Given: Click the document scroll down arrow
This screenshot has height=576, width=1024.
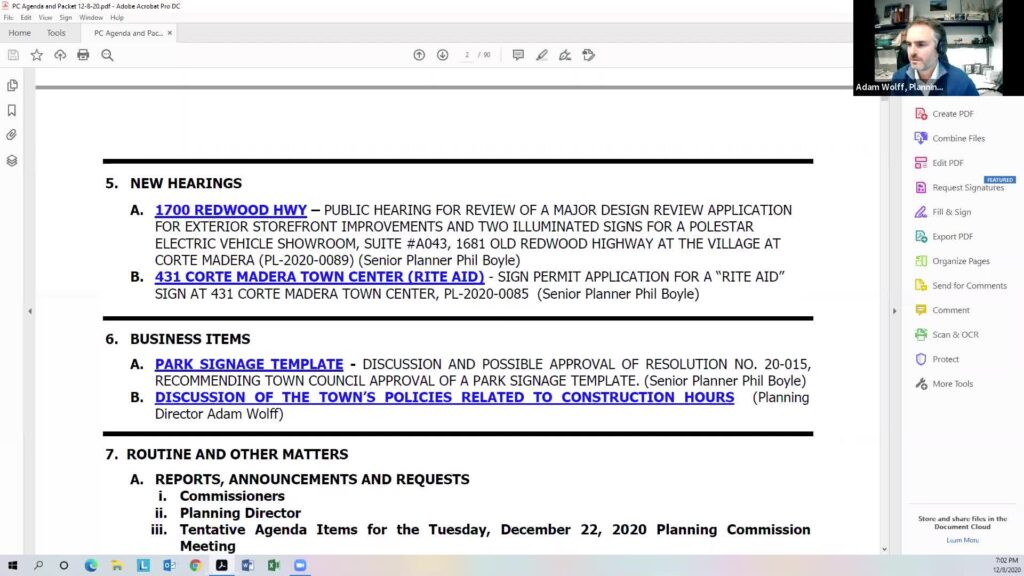Looking at the screenshot, I should (884, 549).
